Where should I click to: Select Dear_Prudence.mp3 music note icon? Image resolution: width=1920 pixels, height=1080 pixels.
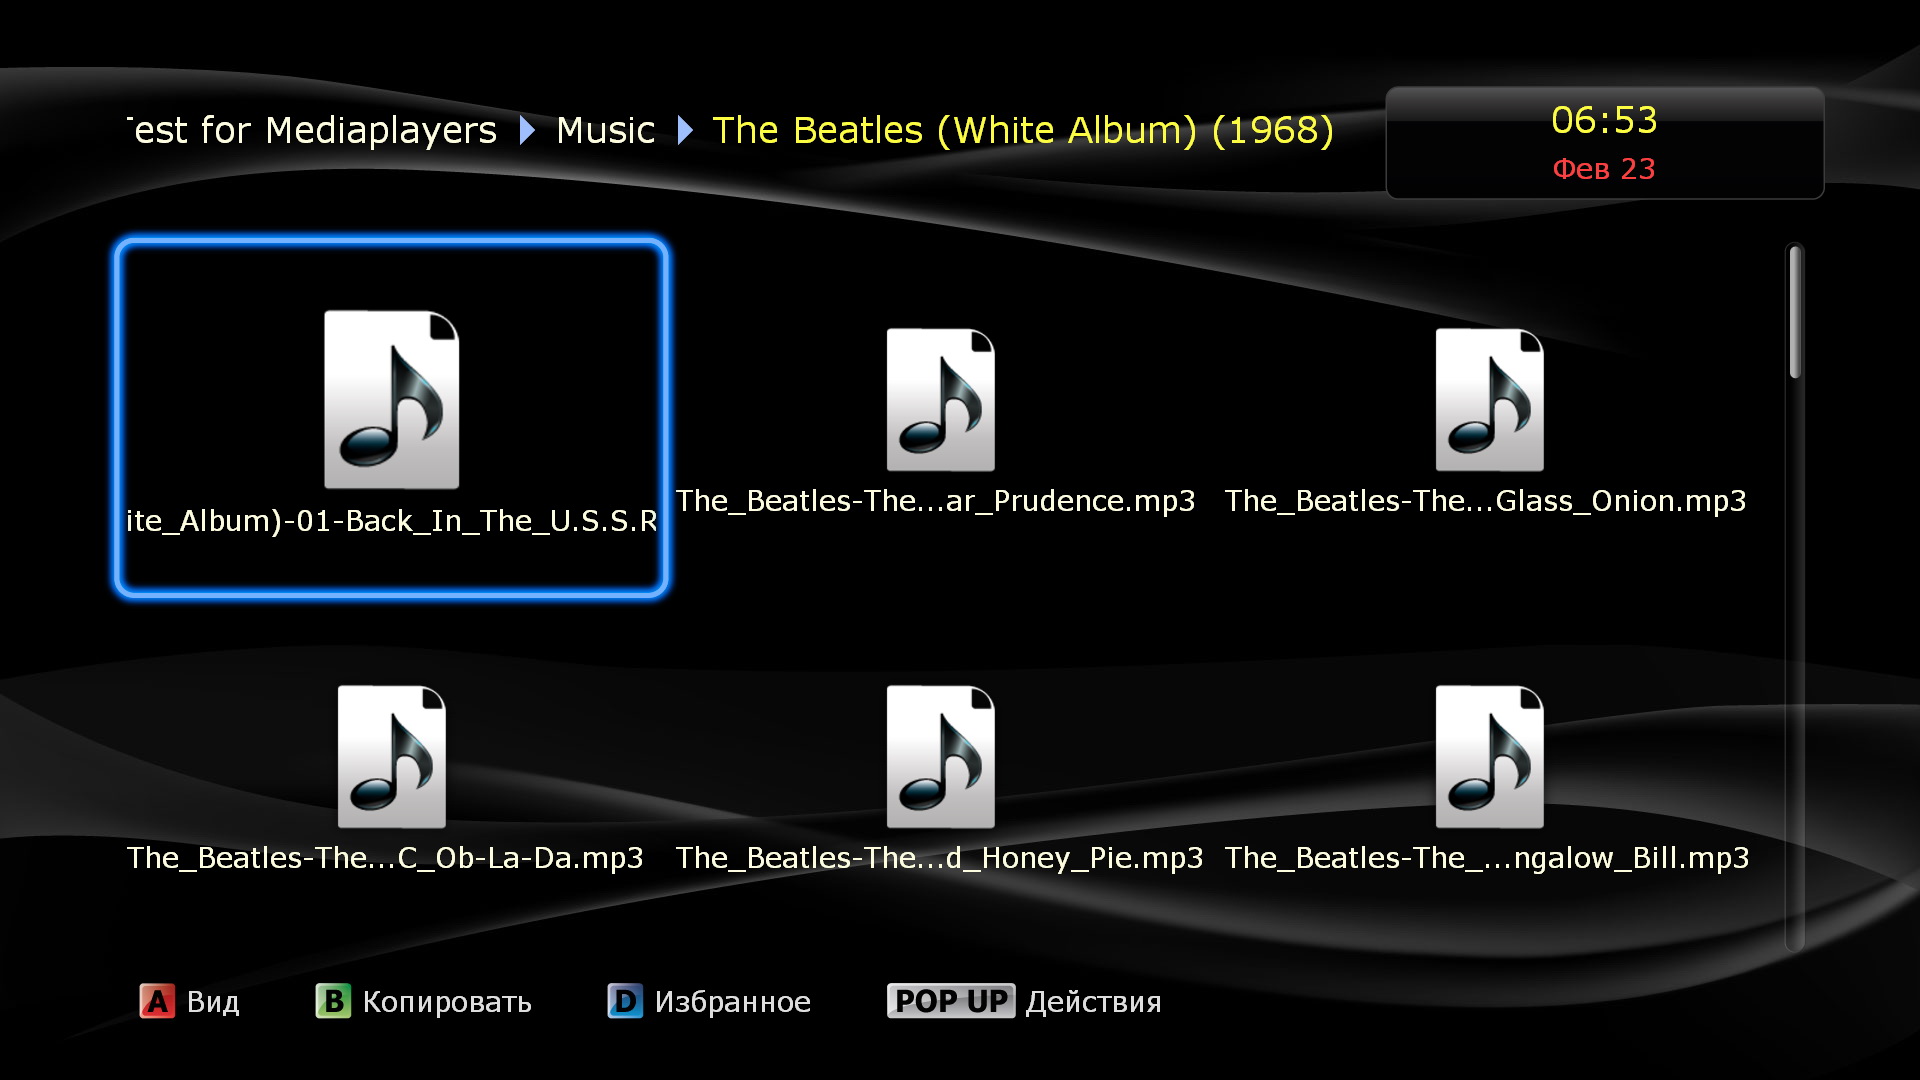[940, 399]
